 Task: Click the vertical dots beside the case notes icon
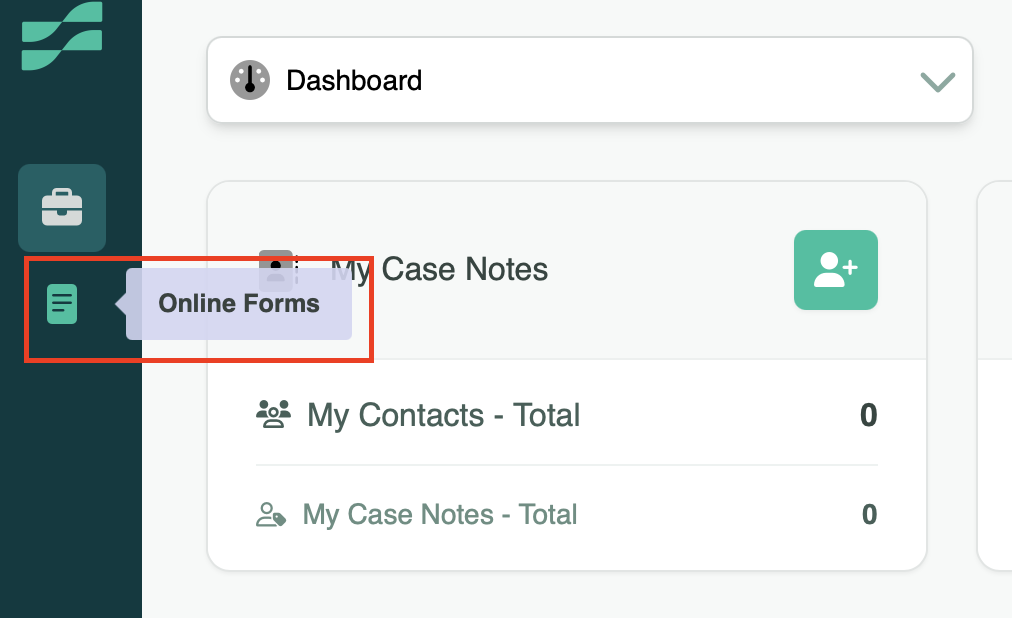pyautogui.click(x=297, y=269)
